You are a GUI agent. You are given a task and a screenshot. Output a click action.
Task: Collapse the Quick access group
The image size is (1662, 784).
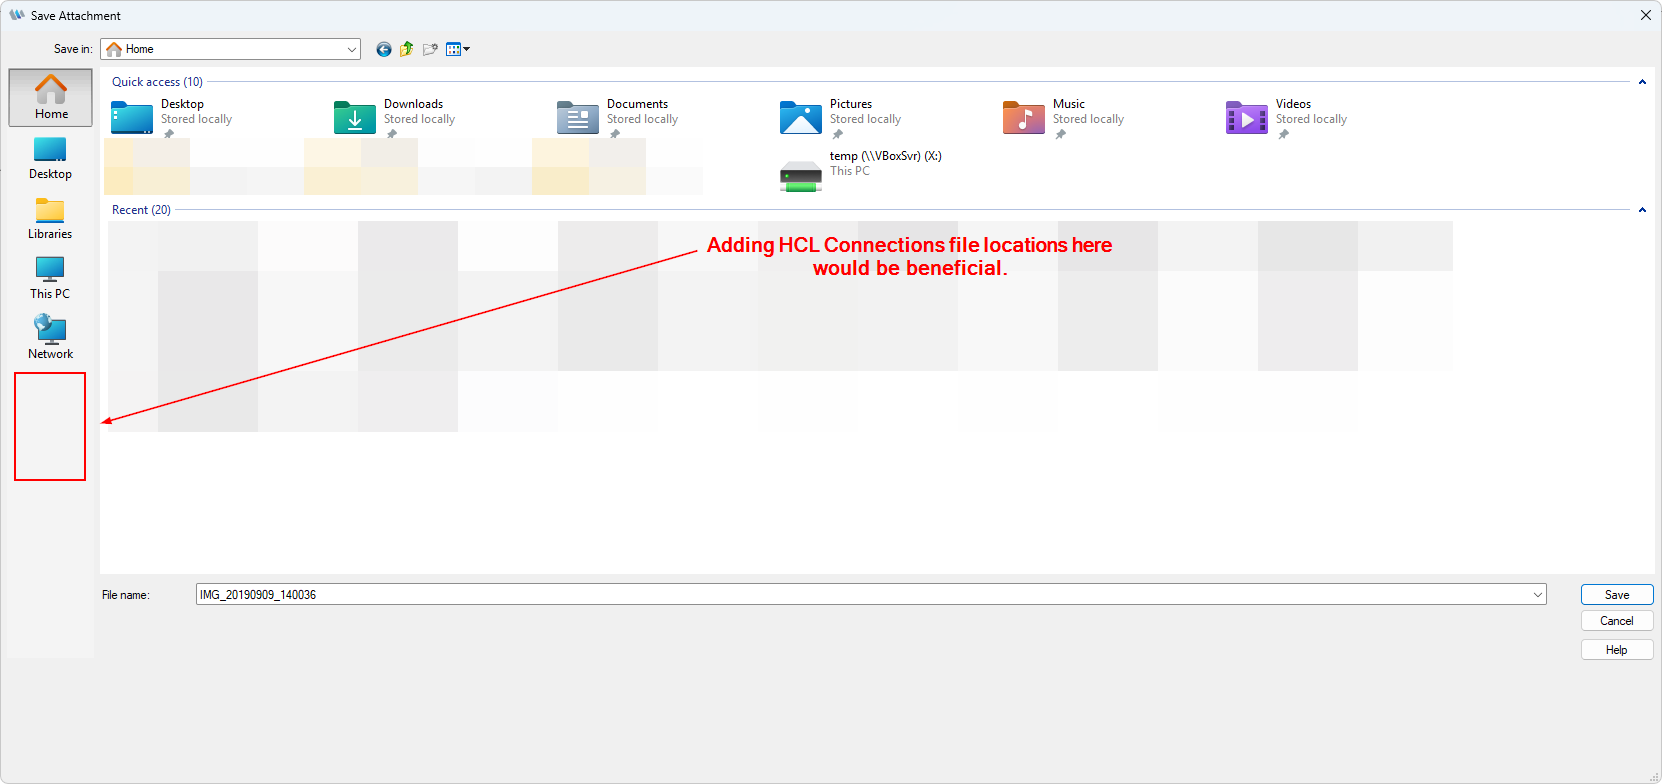click(x=1642, y=82)
